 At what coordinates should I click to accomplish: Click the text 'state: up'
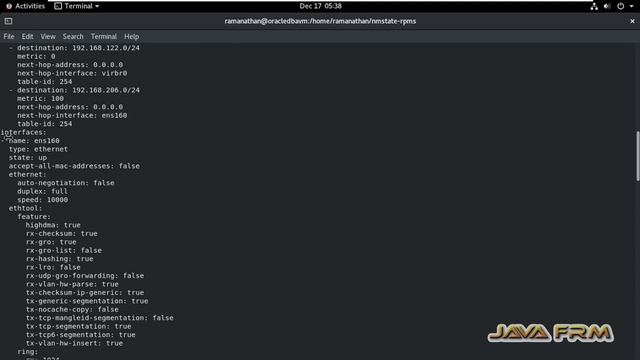28,158
